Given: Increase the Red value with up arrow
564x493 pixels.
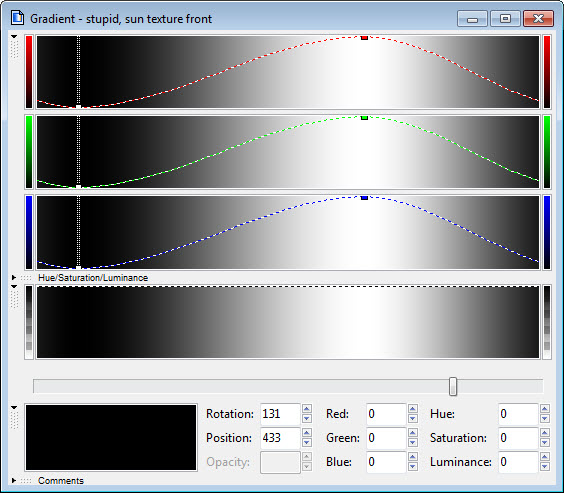Looking at the screenshot, I should click(413, 409).
